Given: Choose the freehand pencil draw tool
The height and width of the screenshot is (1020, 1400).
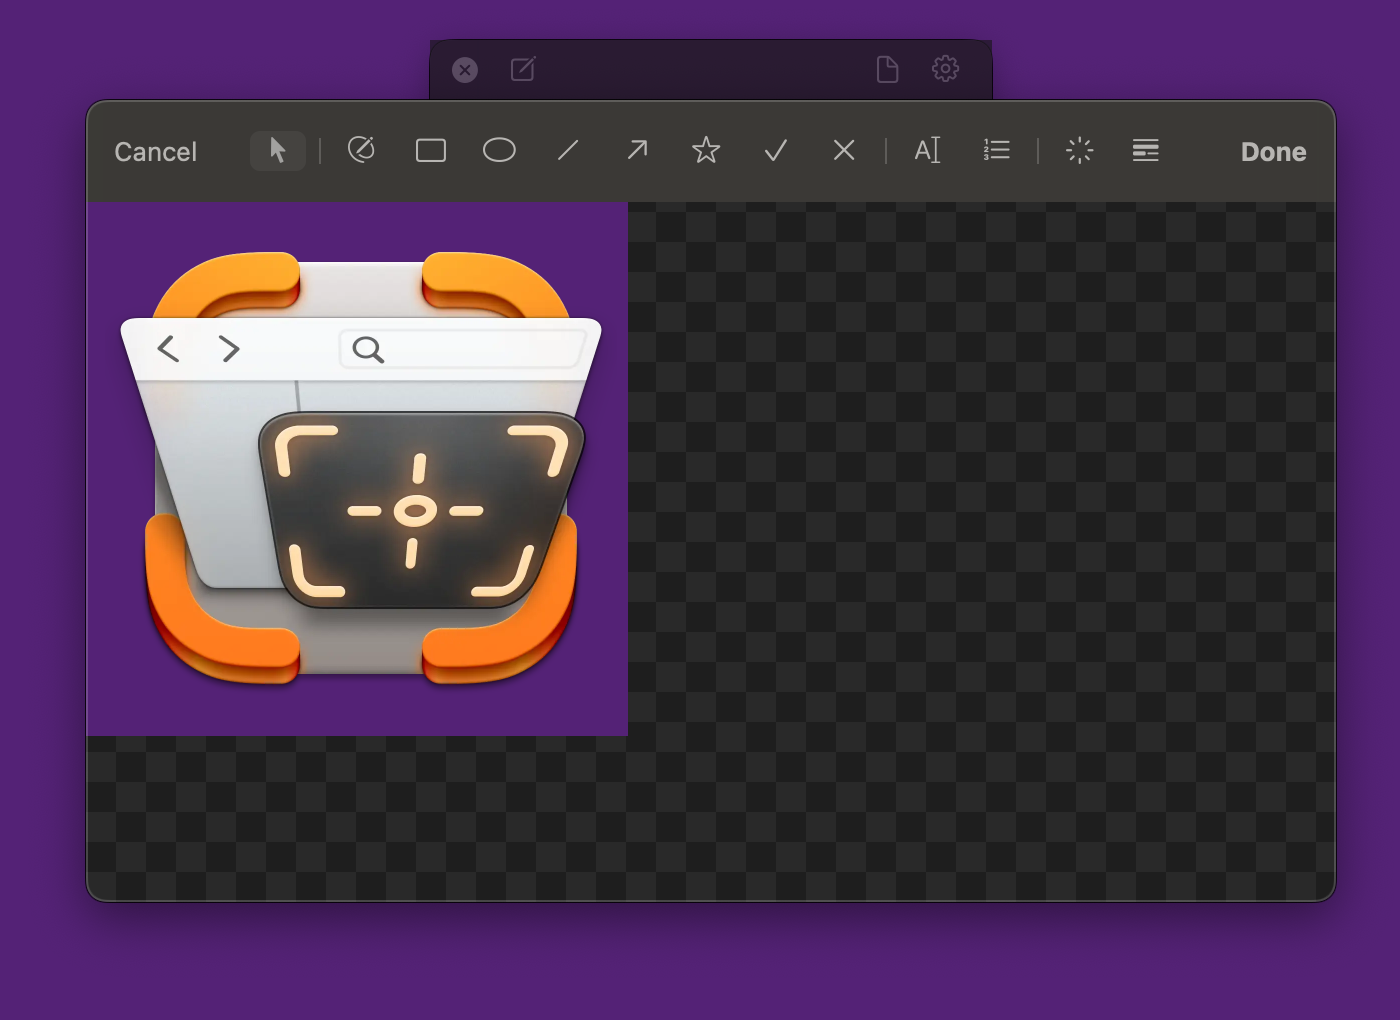Looking at the screenshot, I should pos(361,150).
